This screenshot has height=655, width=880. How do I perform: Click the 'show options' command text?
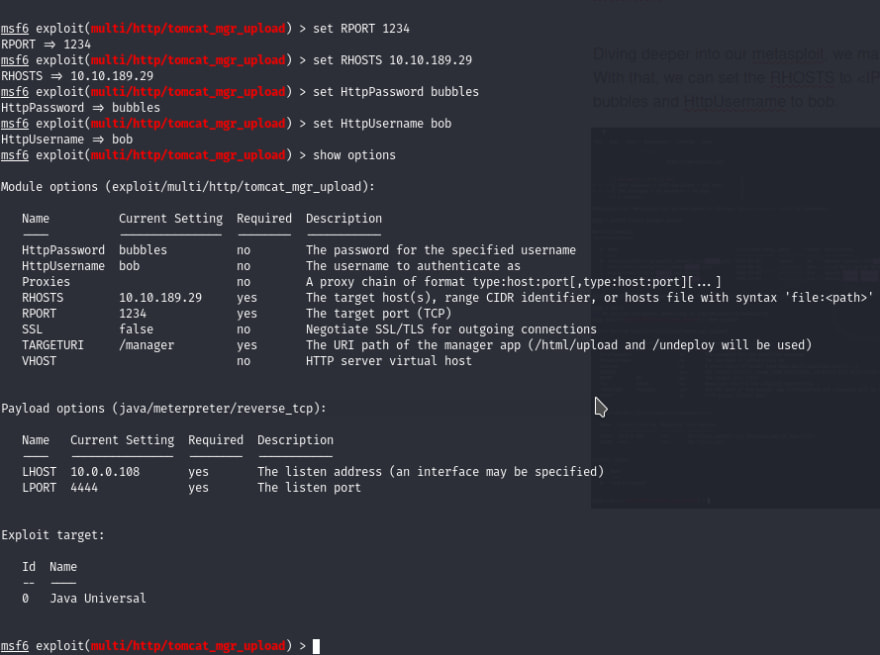354,155
